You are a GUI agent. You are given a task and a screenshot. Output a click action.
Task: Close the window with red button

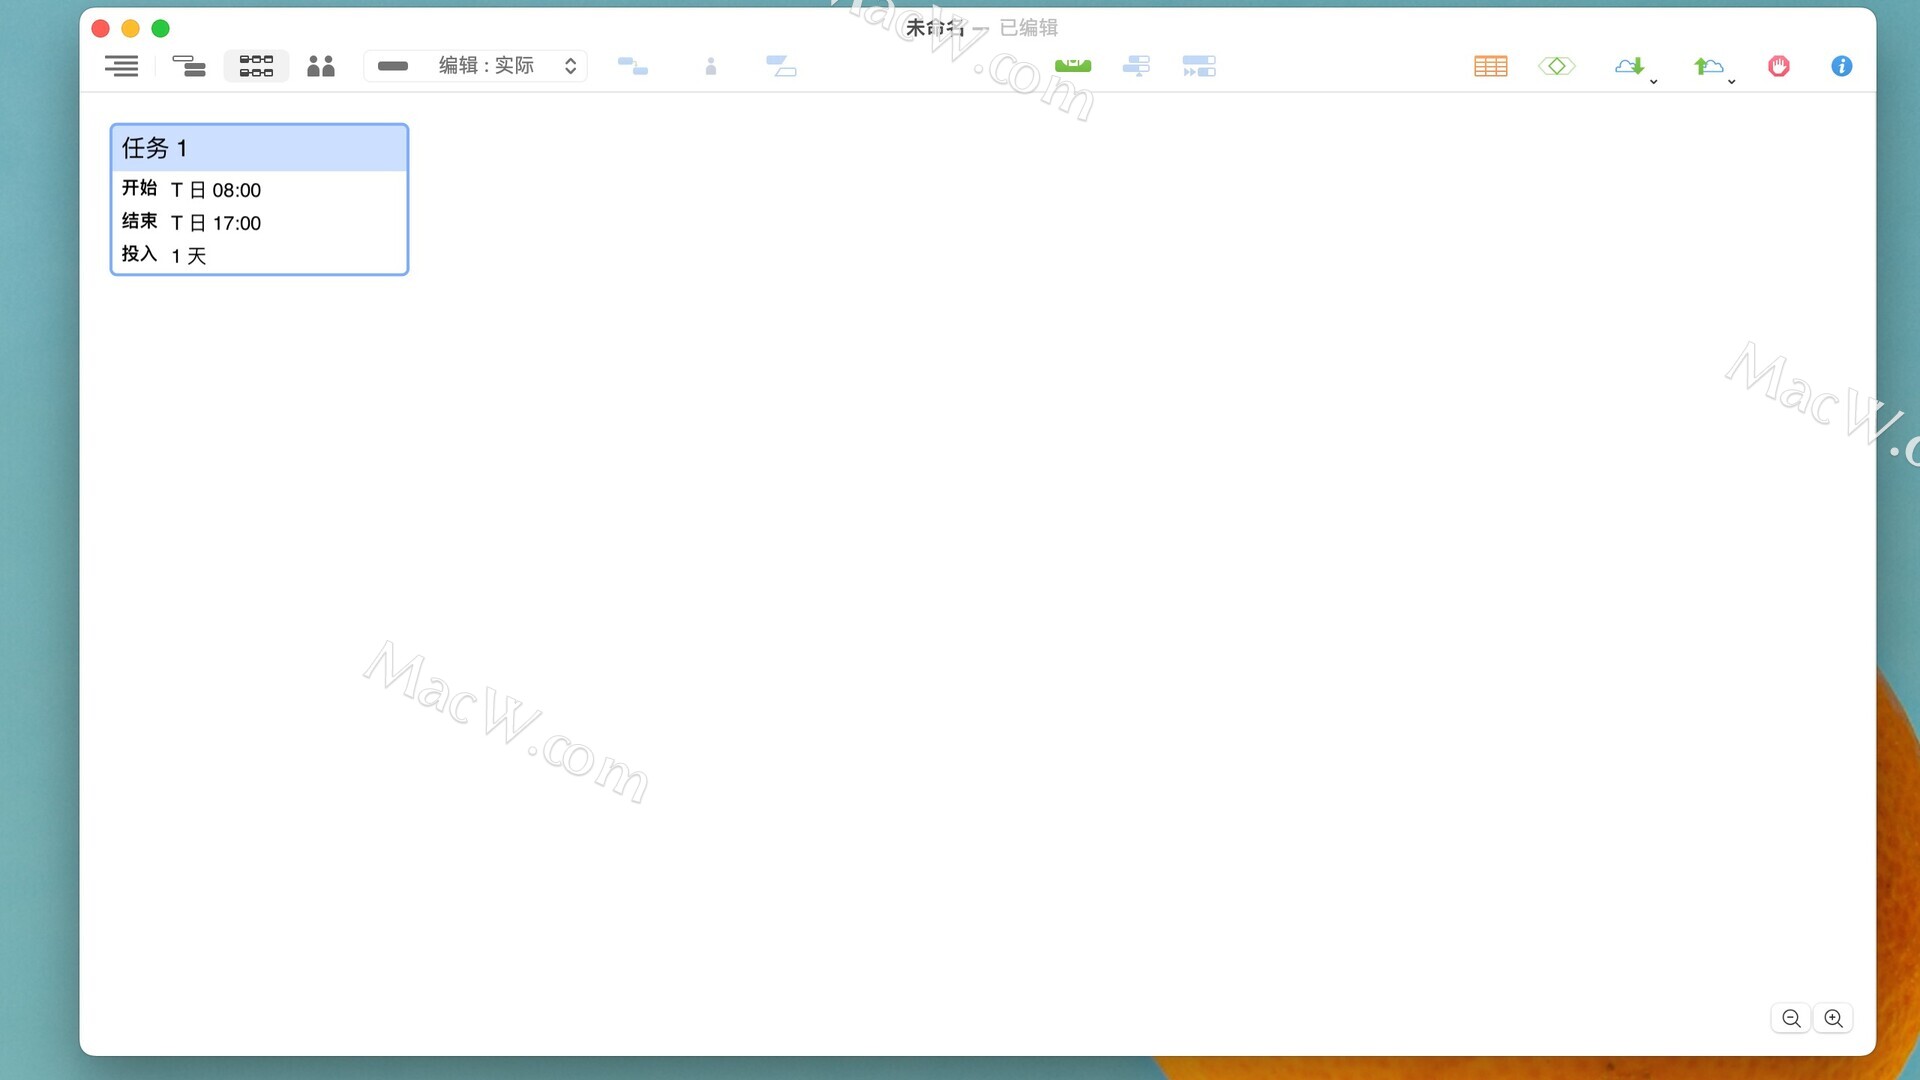(x=100, y=28)
